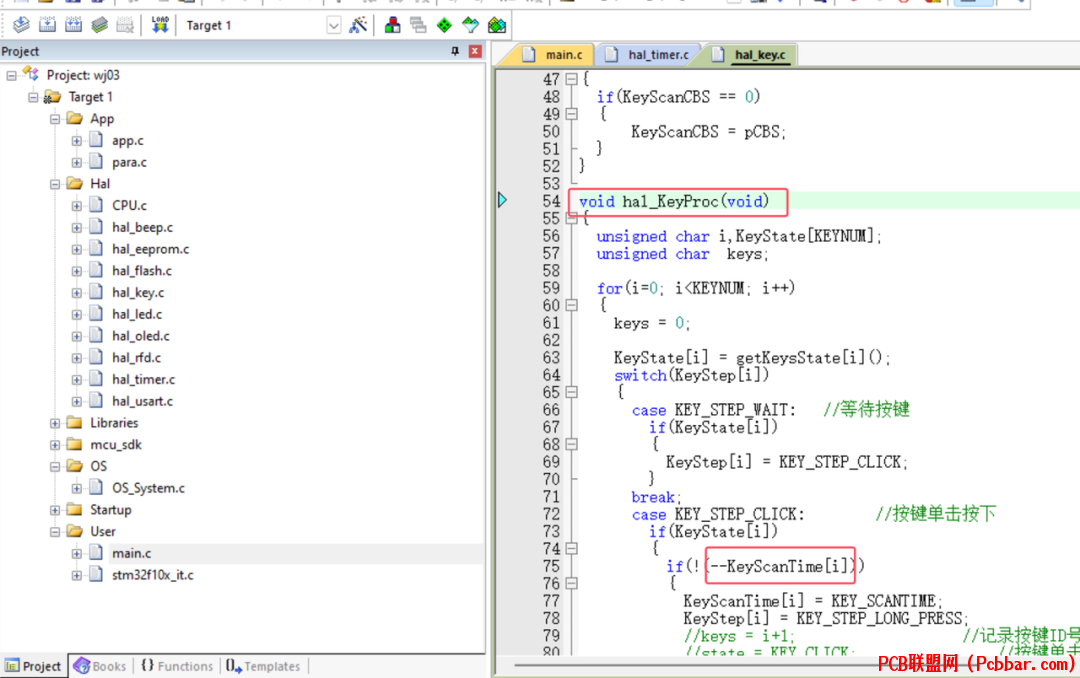Select CPU.c in the Hal group
Image resolution: width=1080 pixels, height=678 pixels.
click(x=129, y=206)
